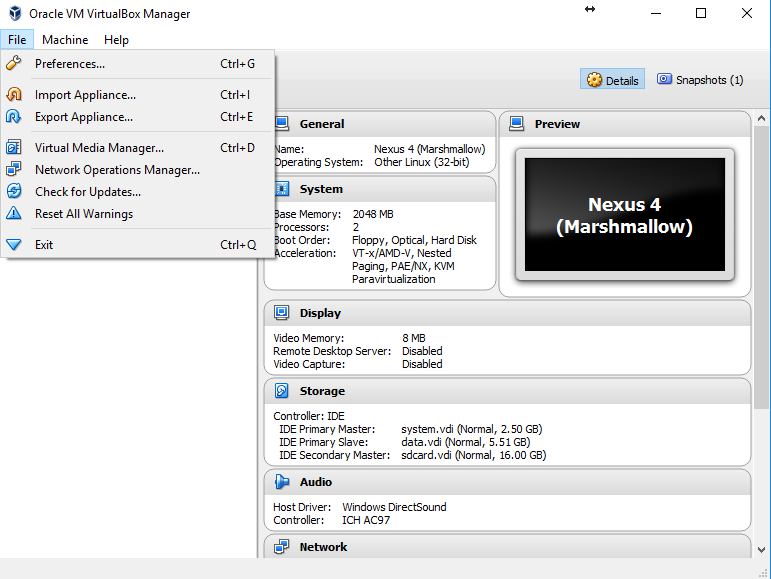Click the Preview section header title
The width and height of the screenshot is (771, 579).
coord(557,124)
